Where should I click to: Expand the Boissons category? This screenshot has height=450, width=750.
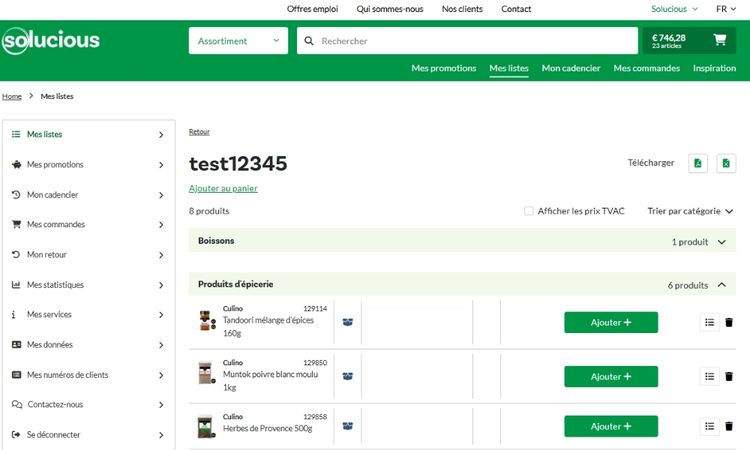point(721,242)
